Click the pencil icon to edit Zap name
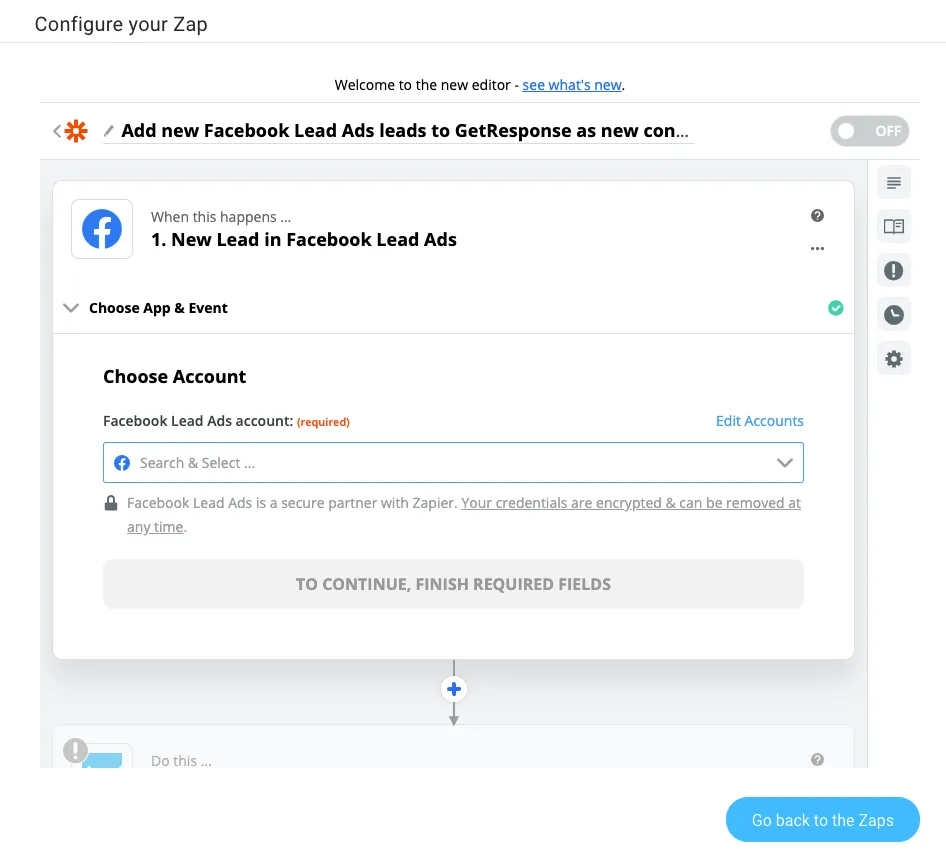946x861 pixels. [x=109, y=130]
